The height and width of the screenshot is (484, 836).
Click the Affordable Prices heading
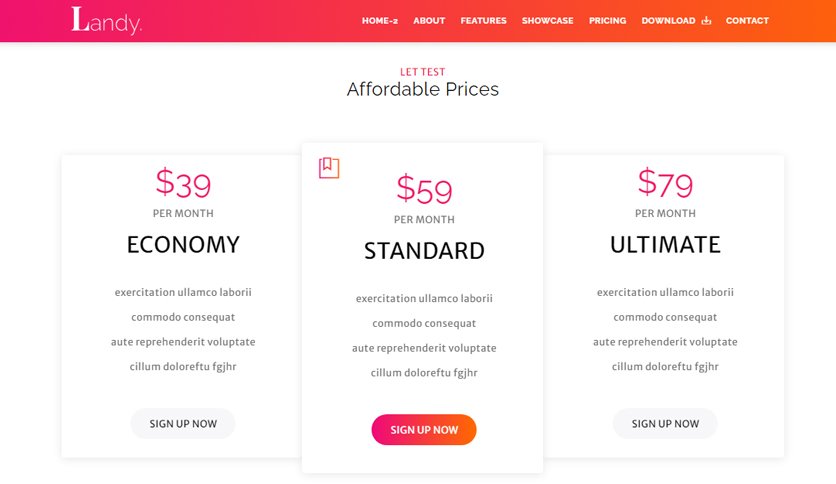tap(423, 89)
